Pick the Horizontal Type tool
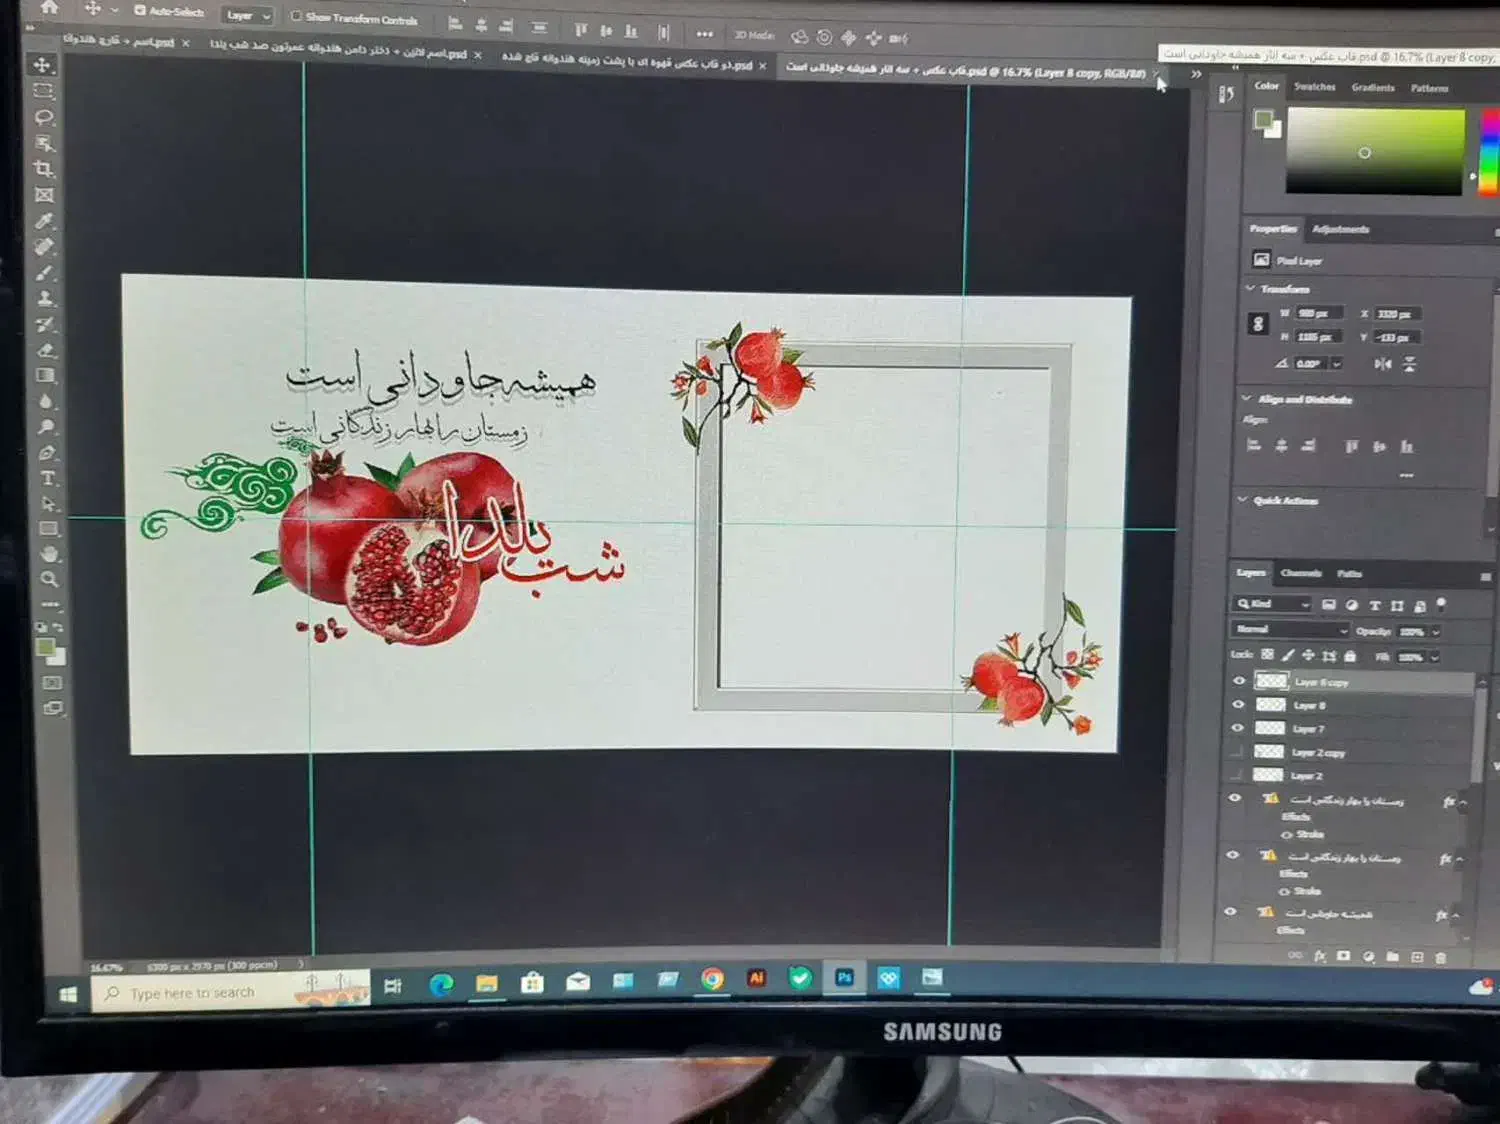Screen dimensions: 1500x1124 47,478
